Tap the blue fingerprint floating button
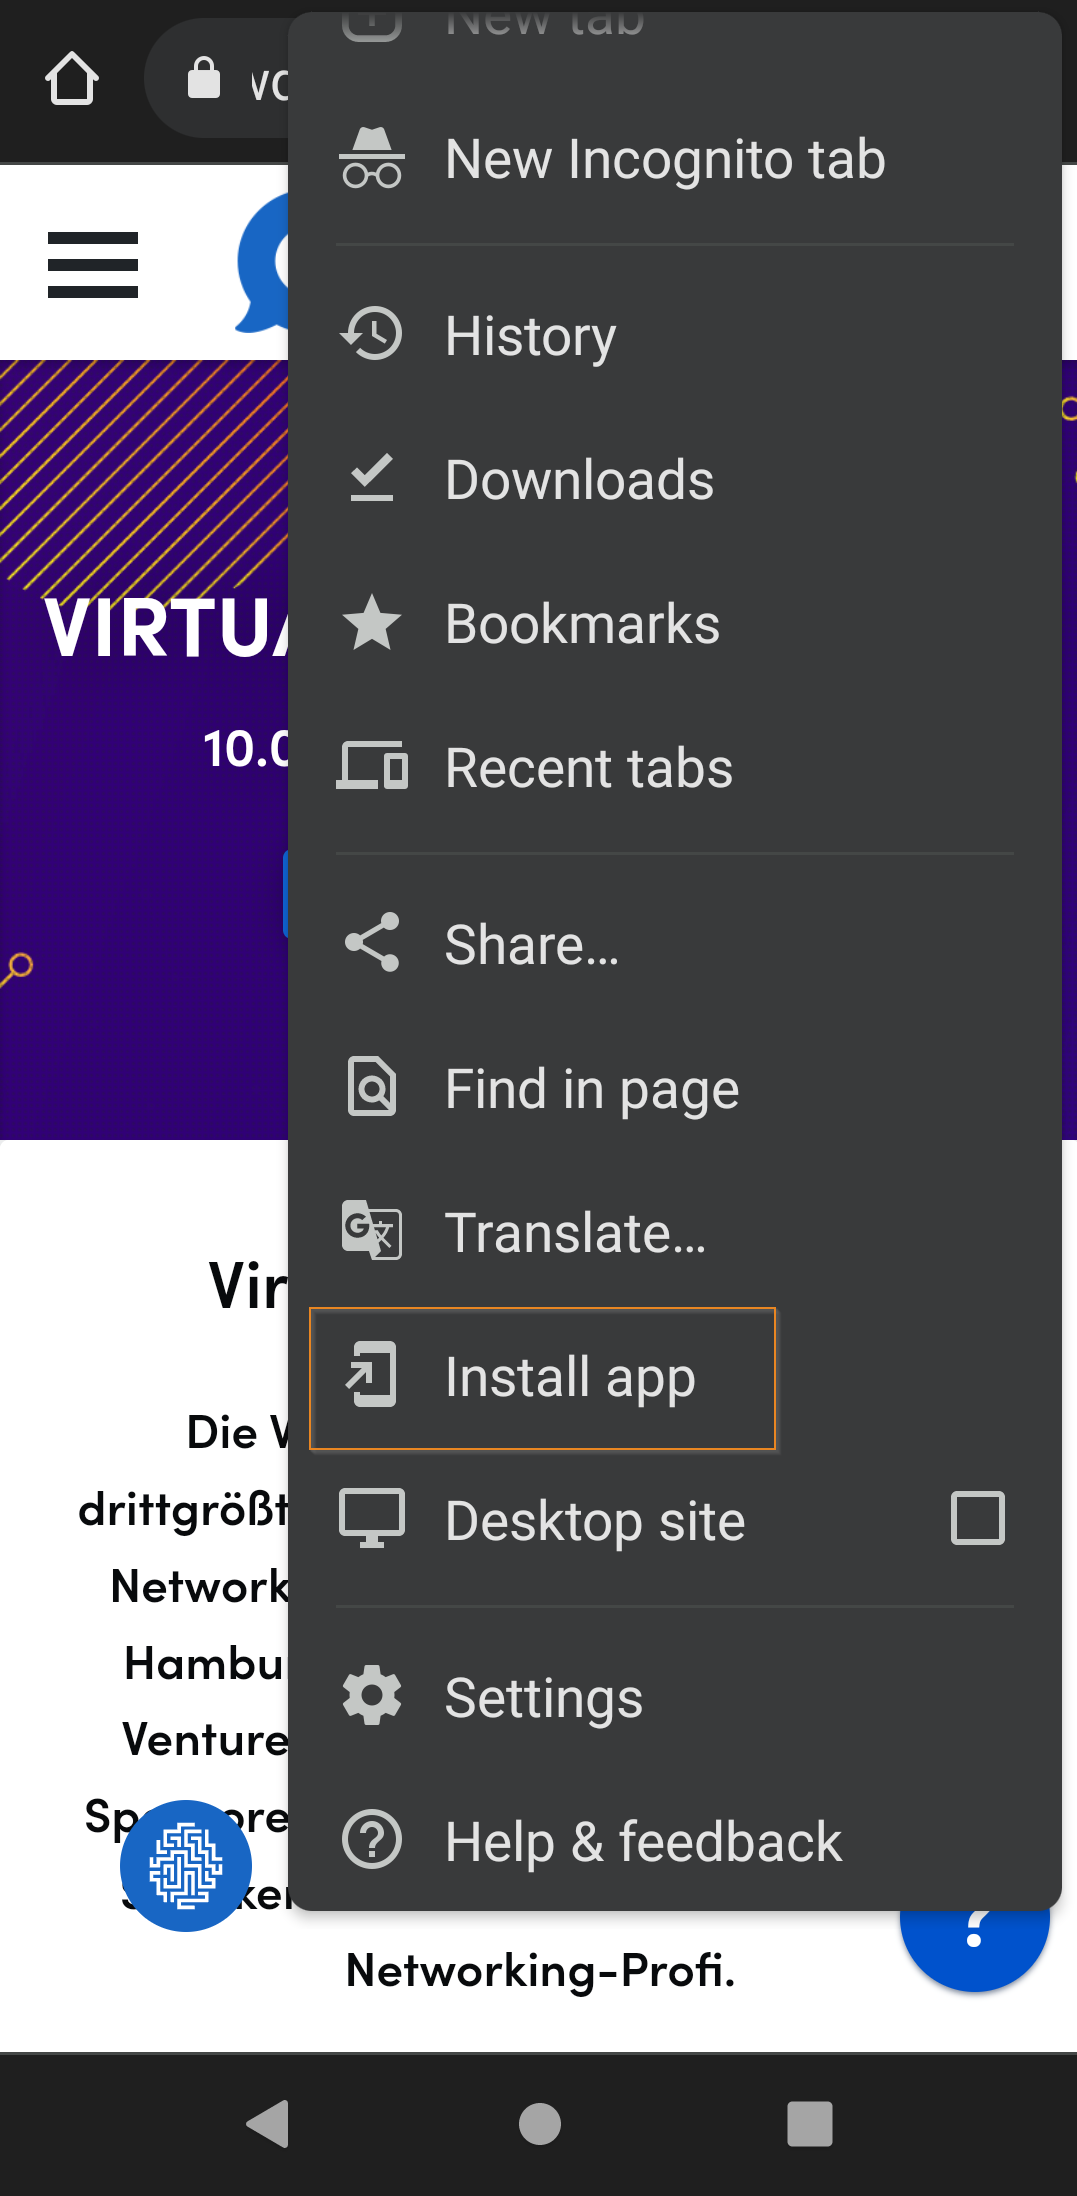The height and width of the screenshot is (2196, 1077). tap(186, 1866)
